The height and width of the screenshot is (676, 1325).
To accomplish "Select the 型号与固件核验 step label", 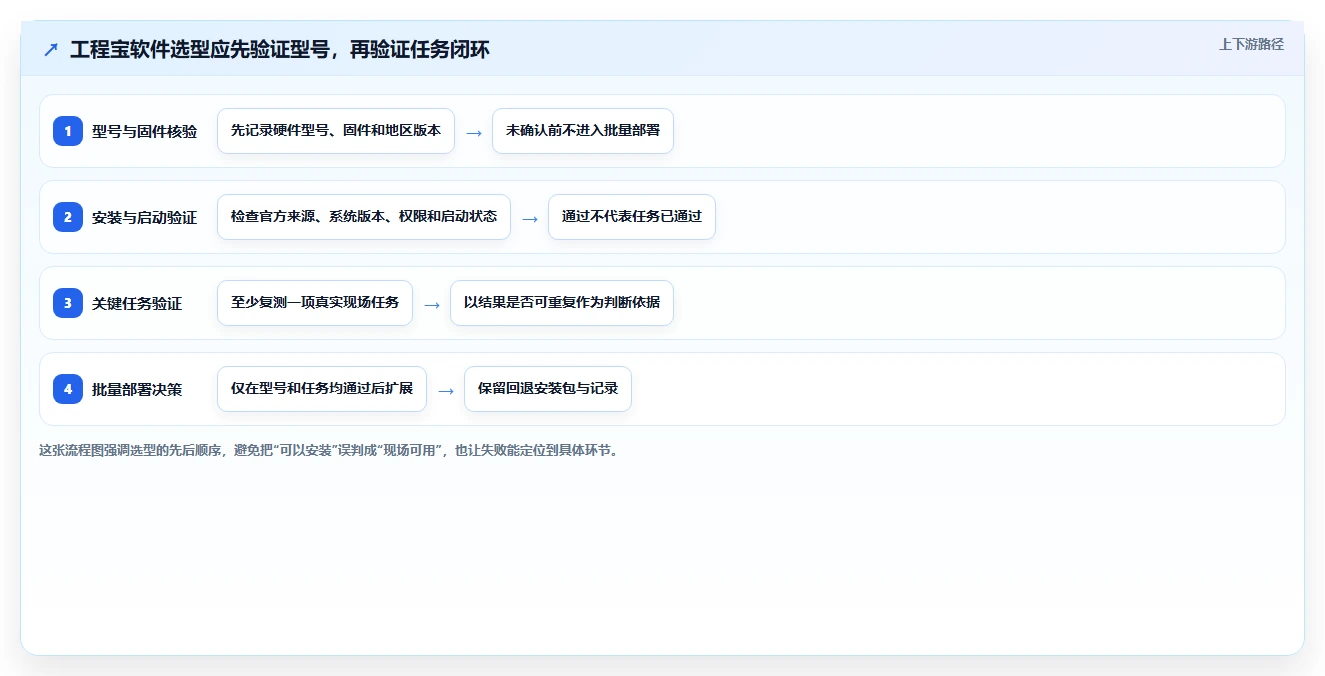I will tap(144, 131).
